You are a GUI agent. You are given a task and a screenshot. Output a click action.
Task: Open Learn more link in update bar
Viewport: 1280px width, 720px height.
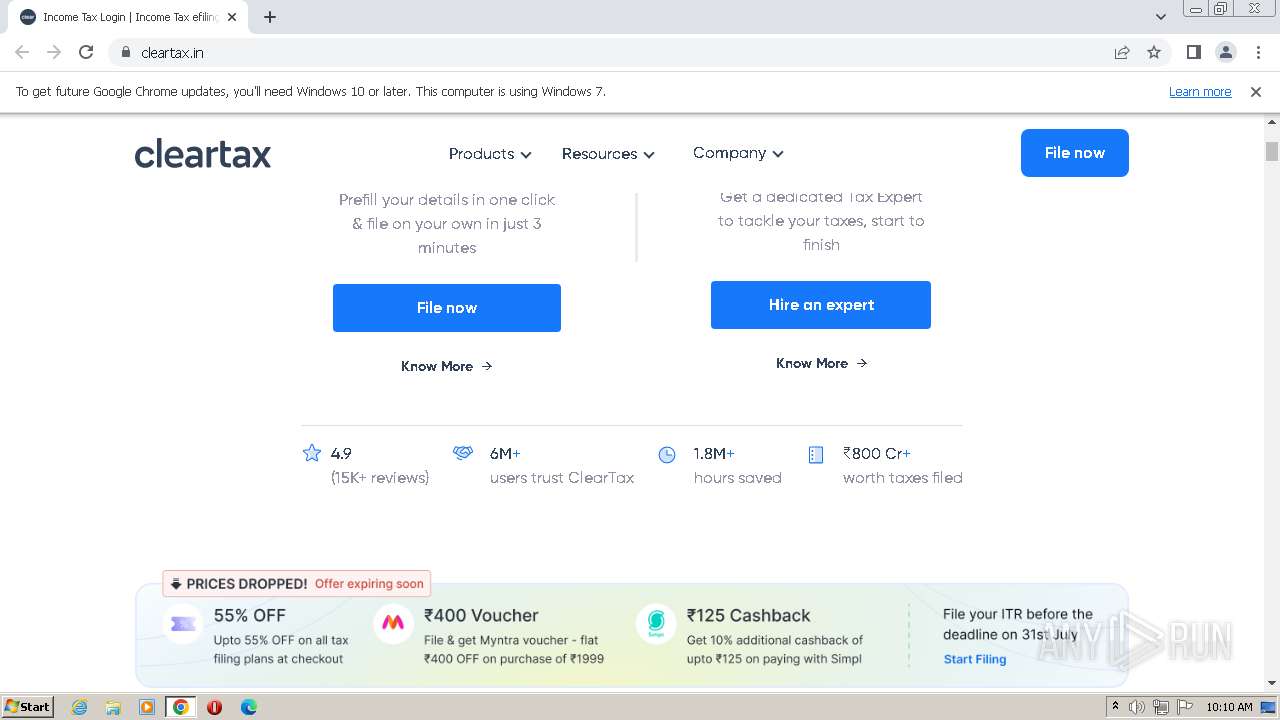[1200, 91]
